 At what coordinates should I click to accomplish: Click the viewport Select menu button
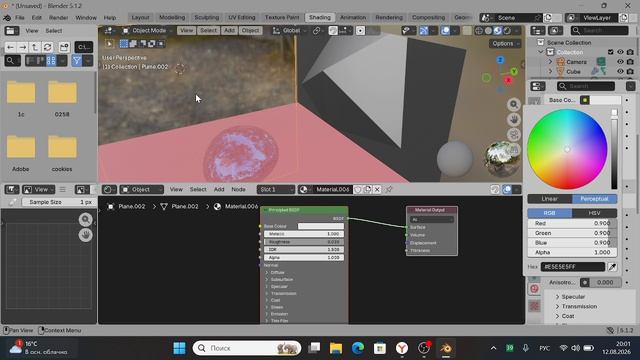(x=208, y=31)
